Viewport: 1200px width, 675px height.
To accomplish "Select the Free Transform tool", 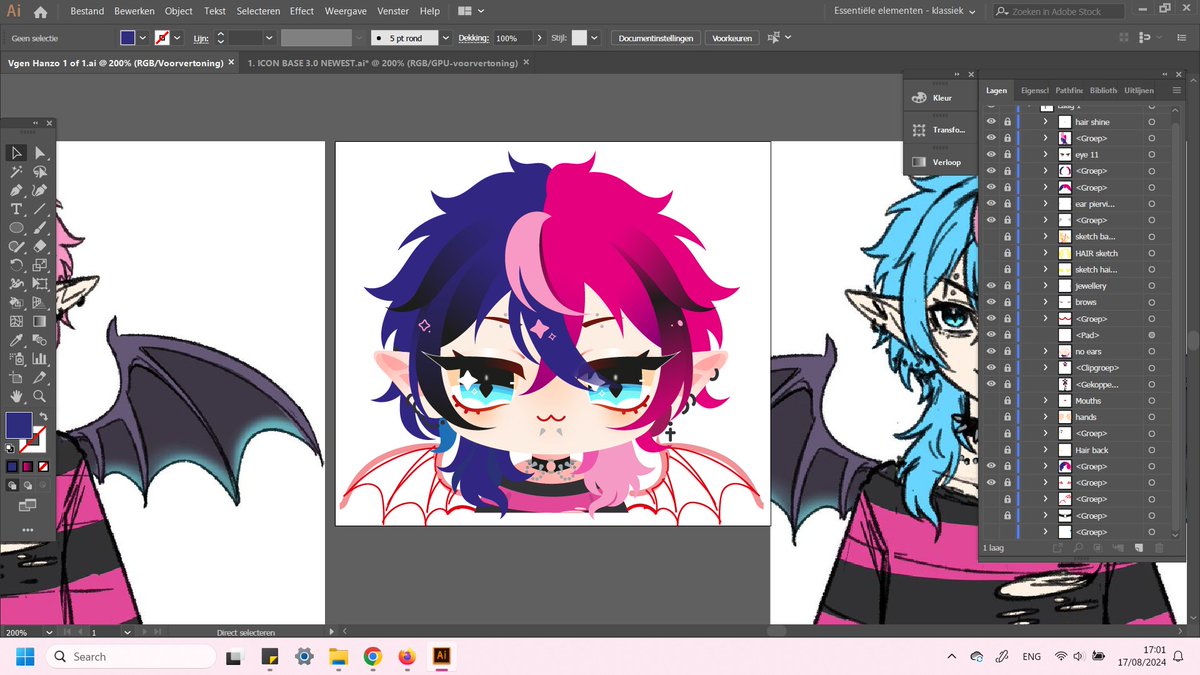I will pos(40,284).
